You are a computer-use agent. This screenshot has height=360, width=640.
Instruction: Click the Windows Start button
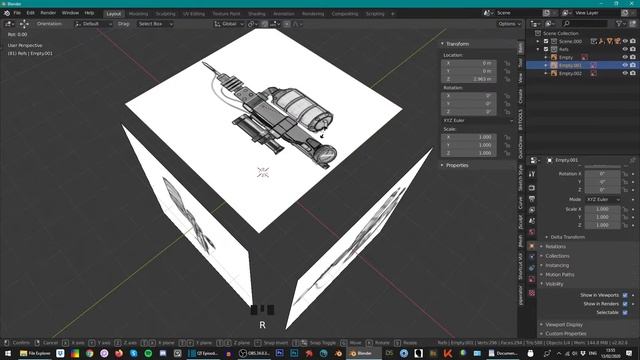[x=8, y=353]
